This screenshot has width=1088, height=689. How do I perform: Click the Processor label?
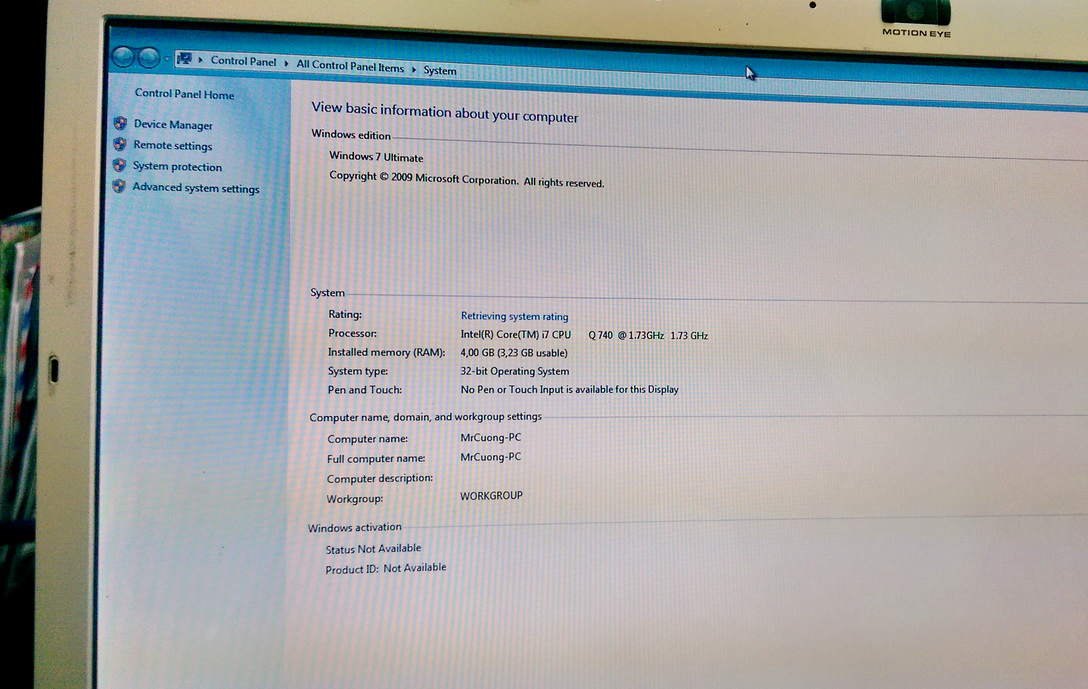352,333
